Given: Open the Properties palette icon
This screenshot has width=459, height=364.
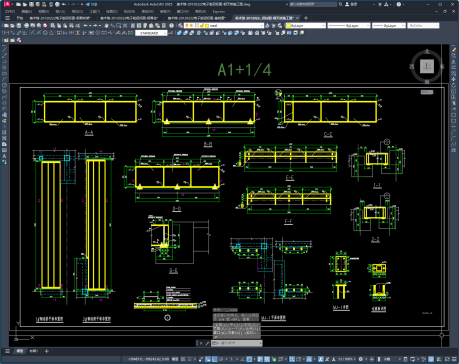Looking at the screenshot, I should tap(133, 25).
